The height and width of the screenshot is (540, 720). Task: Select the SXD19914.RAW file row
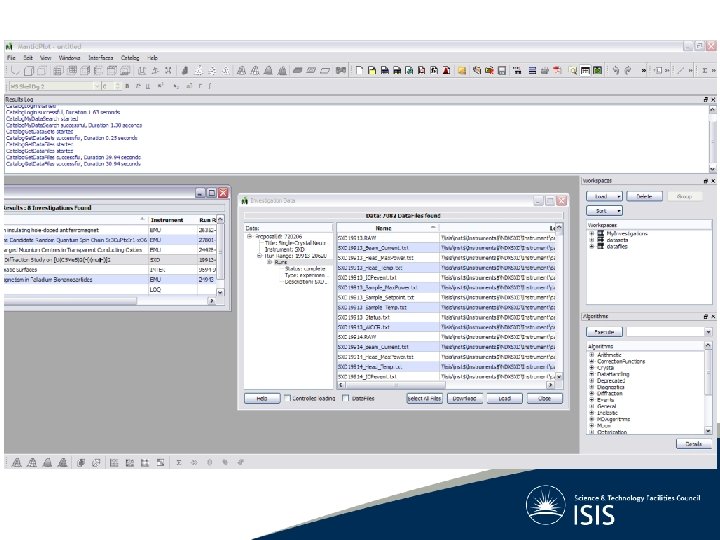(446, 337)
